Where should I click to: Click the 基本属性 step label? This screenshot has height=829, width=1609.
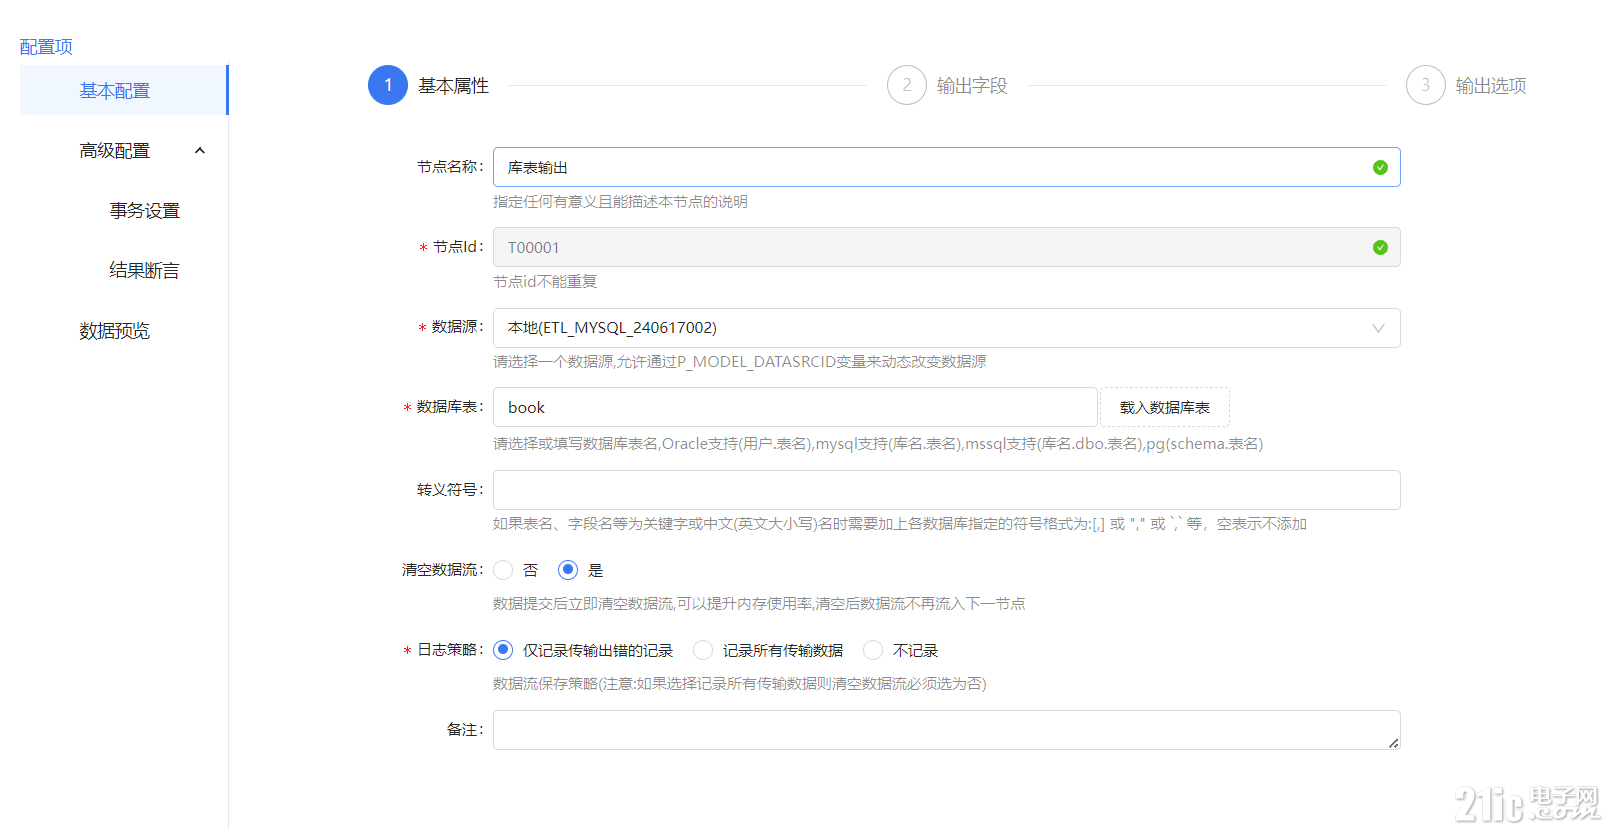454,86
